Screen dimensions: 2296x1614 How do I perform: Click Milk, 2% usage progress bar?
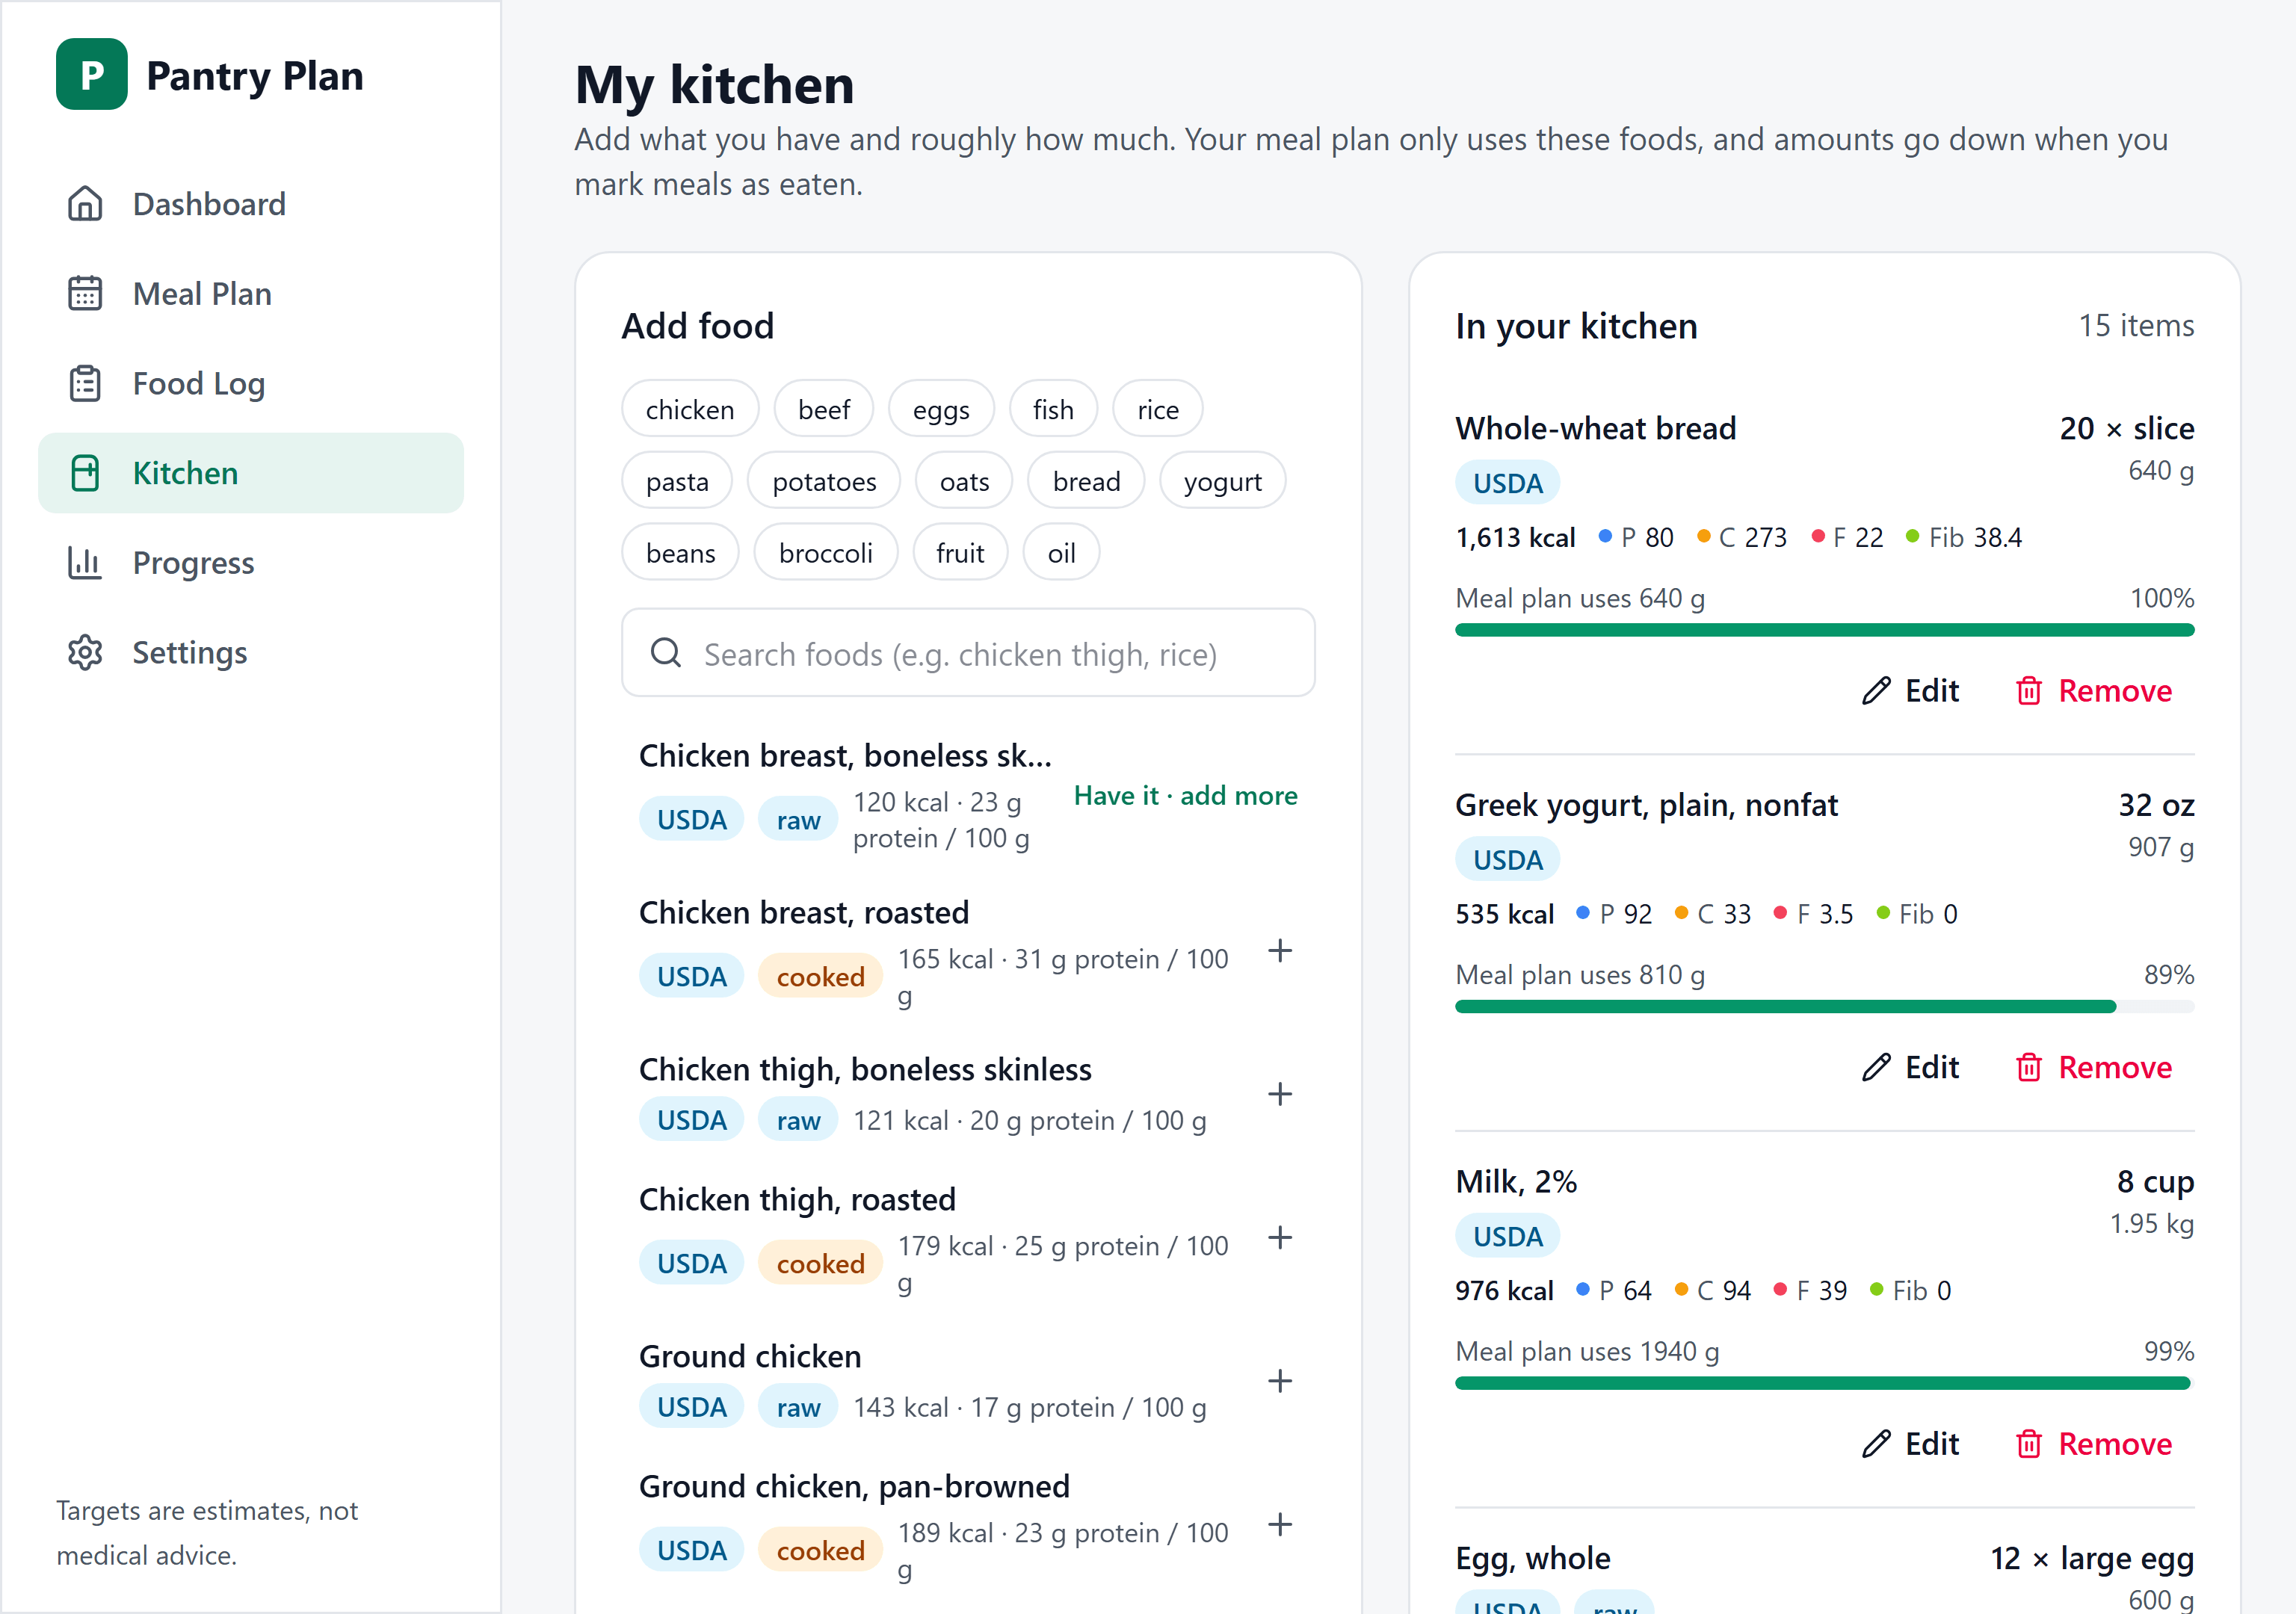1824,1383
